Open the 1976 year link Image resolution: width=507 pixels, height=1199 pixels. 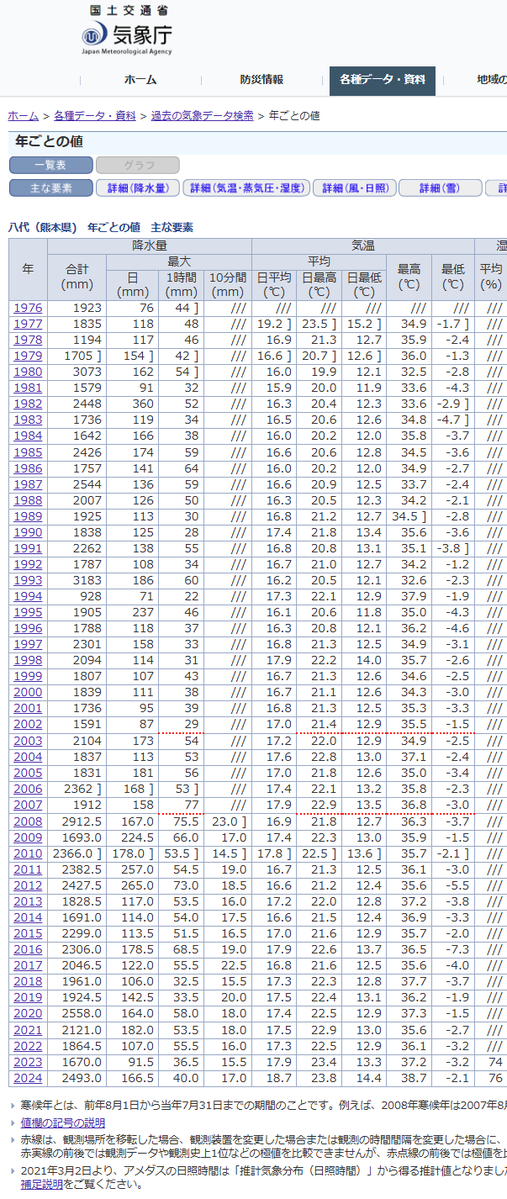coord(28,307)
